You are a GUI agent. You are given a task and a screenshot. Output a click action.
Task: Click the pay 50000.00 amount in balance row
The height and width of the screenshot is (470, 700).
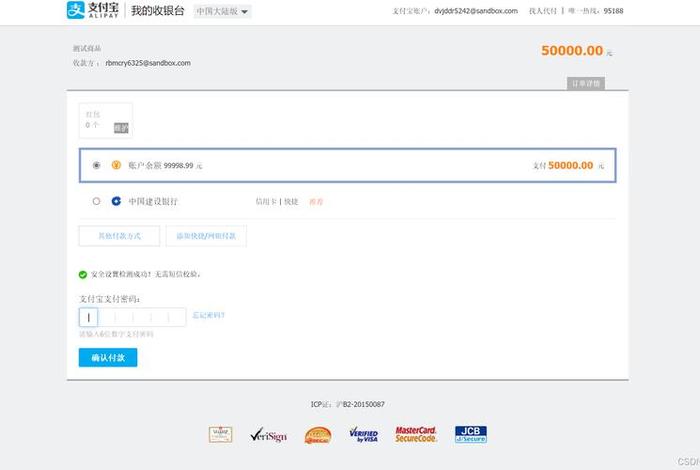coord(571,165)
